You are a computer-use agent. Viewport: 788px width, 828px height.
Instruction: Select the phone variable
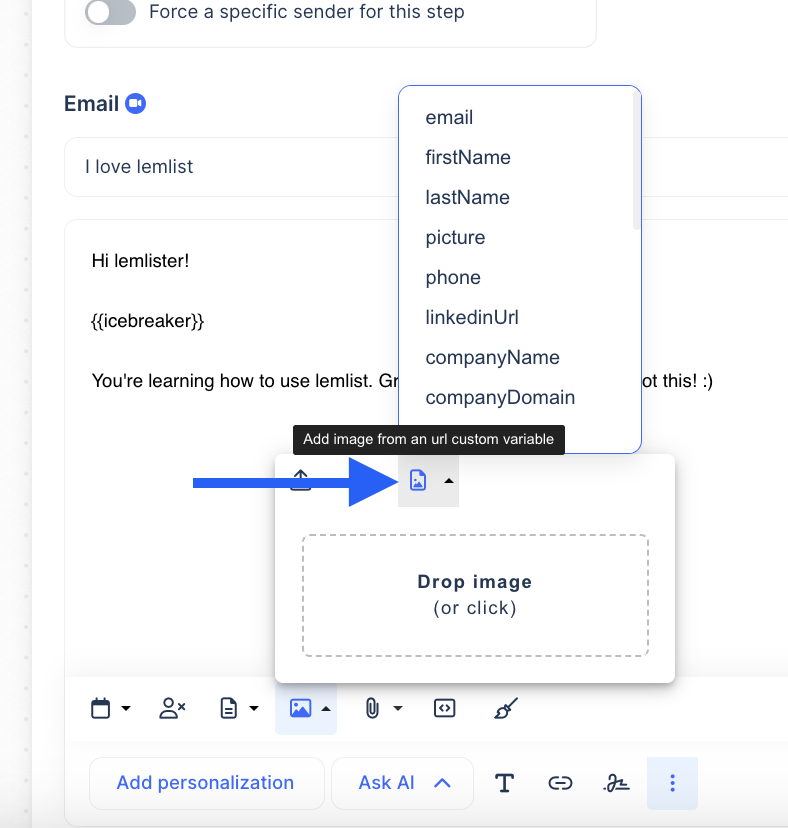(453, 278)
